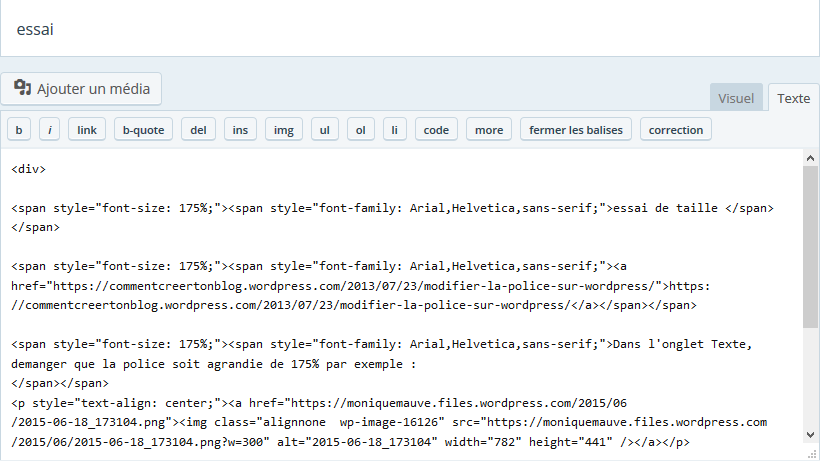This screenshot has width=820, height=461.
Task: Insert bold tag with b button
Action: click(19, 130)
